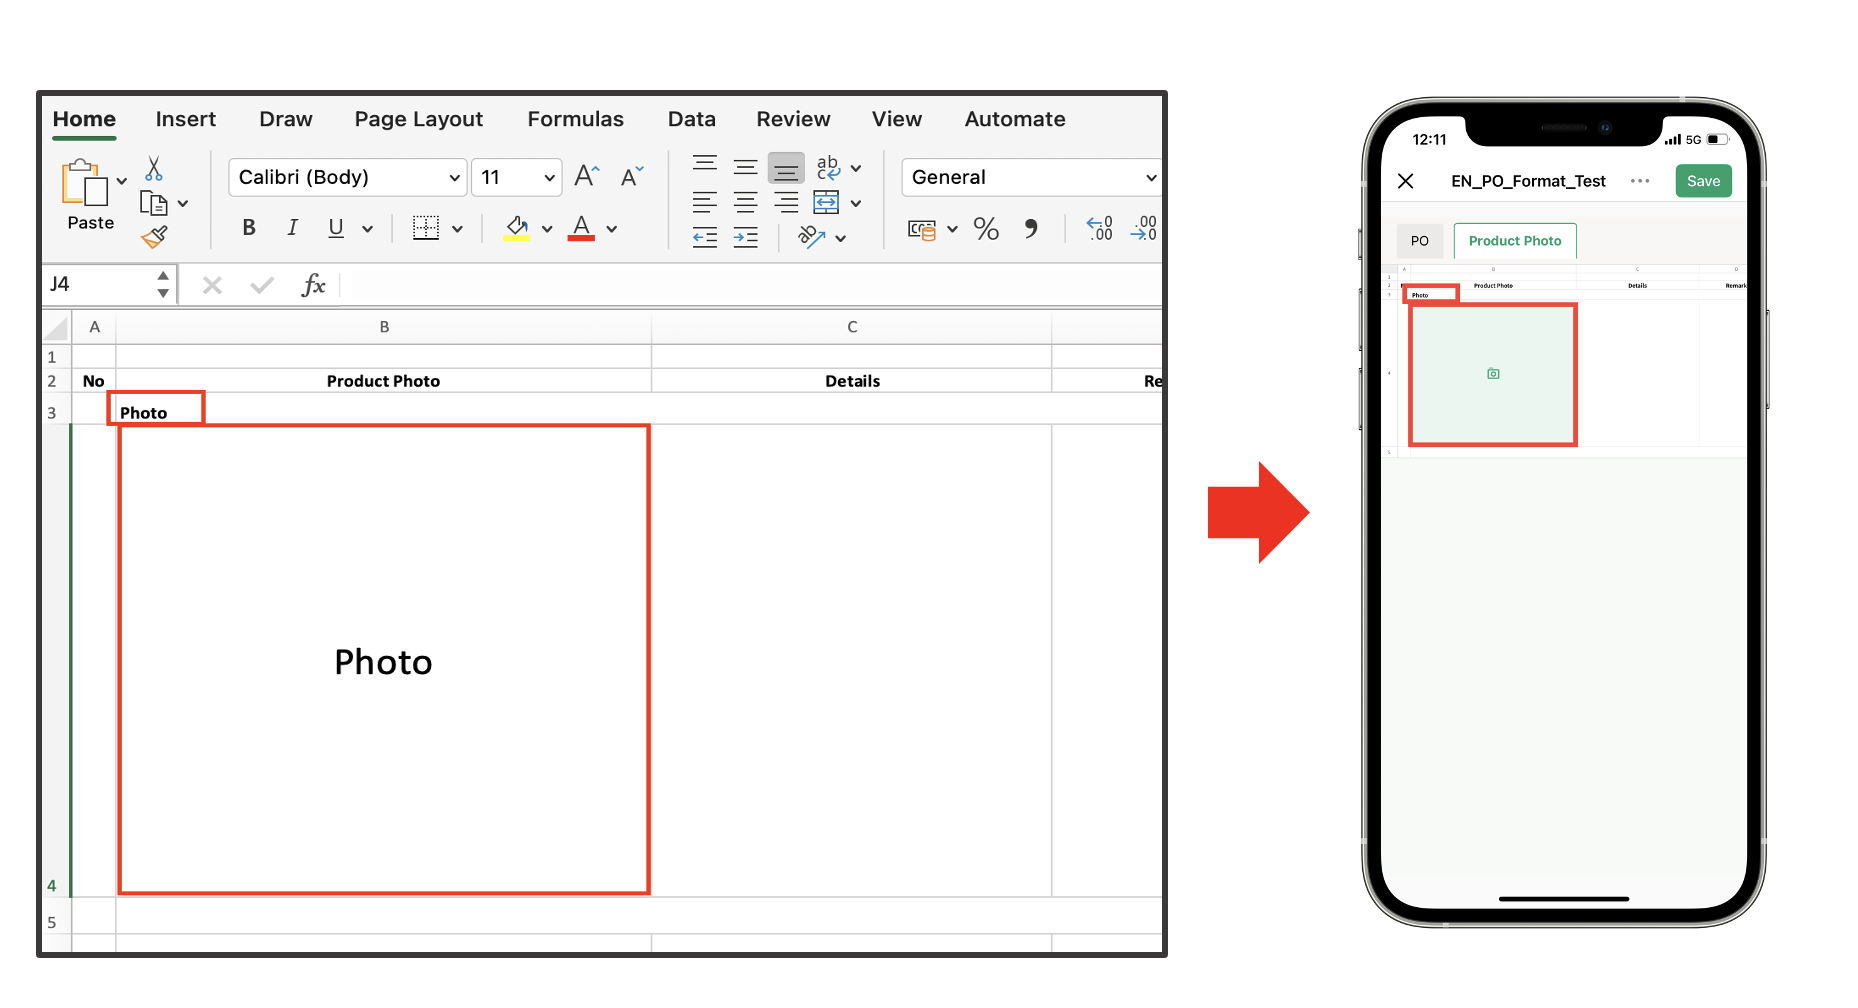Image resolution: width=1858 pixels, height=1008 pixels.
Task: Apply the yellow fill color swatch
Action: click(517, 229)
